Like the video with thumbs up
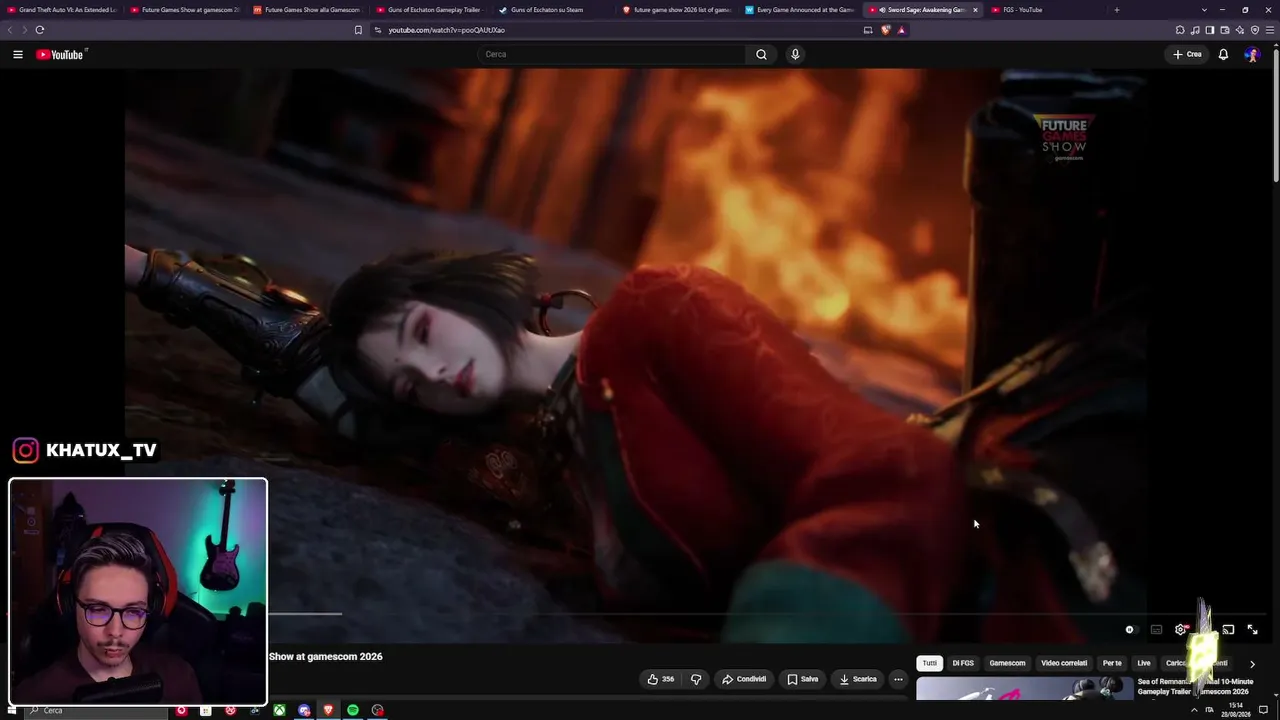Image resolution: width=1280 pixels, height=720 pixels. coord(661,679)
